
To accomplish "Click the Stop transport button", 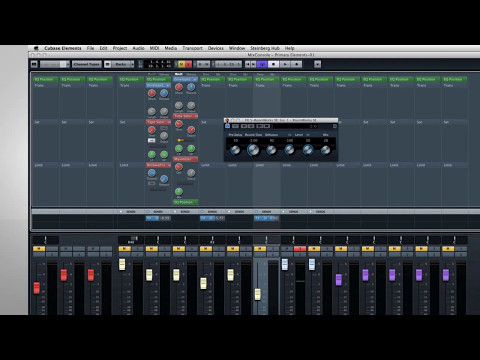I will [x=273, y=64].
